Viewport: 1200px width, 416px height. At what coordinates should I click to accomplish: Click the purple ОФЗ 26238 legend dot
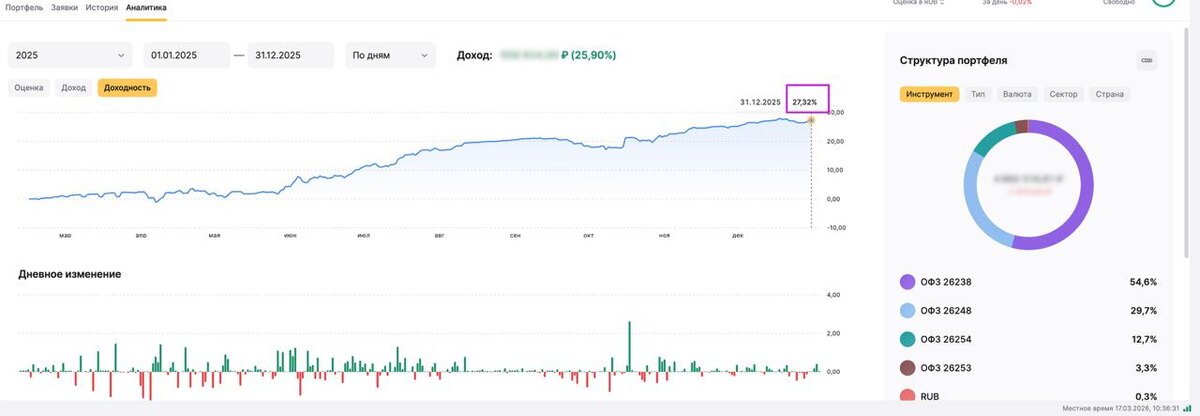point(908,282)
